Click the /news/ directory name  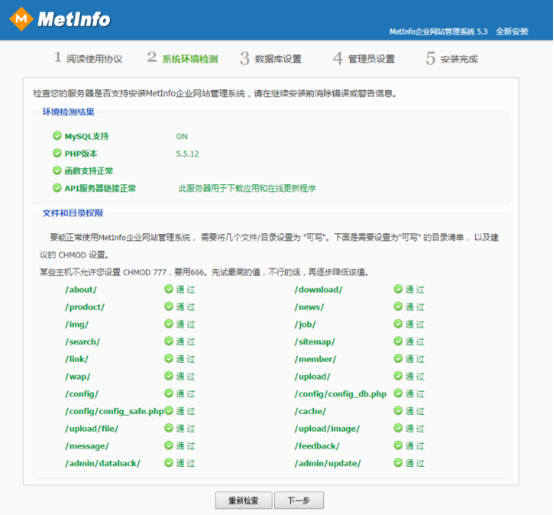[309, 307]
